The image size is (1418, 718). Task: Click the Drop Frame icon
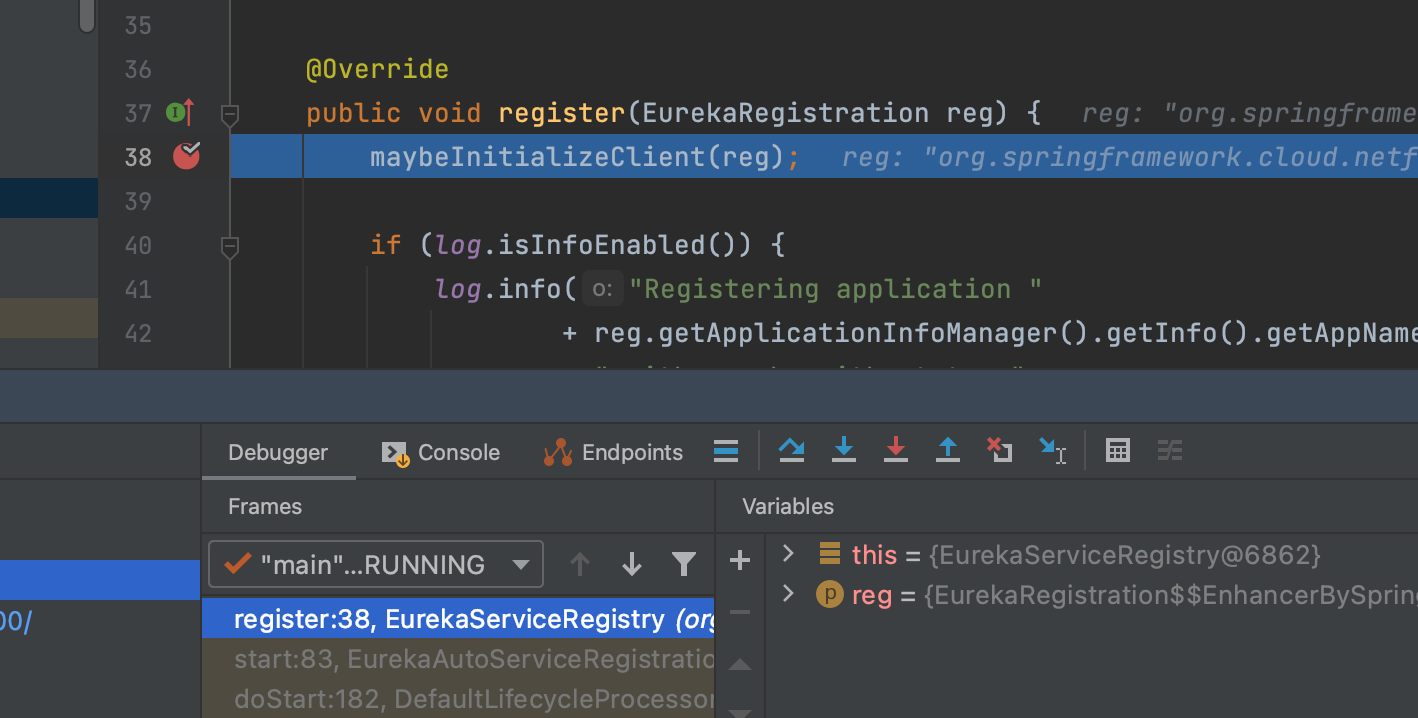pyautogui.click(x=999, y=451)
